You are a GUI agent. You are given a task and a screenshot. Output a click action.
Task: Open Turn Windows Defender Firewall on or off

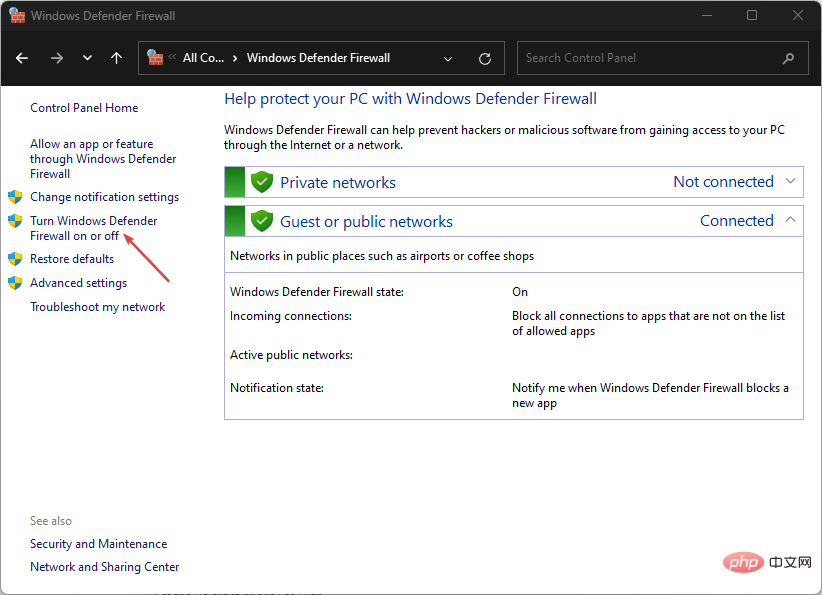[93, 228]
